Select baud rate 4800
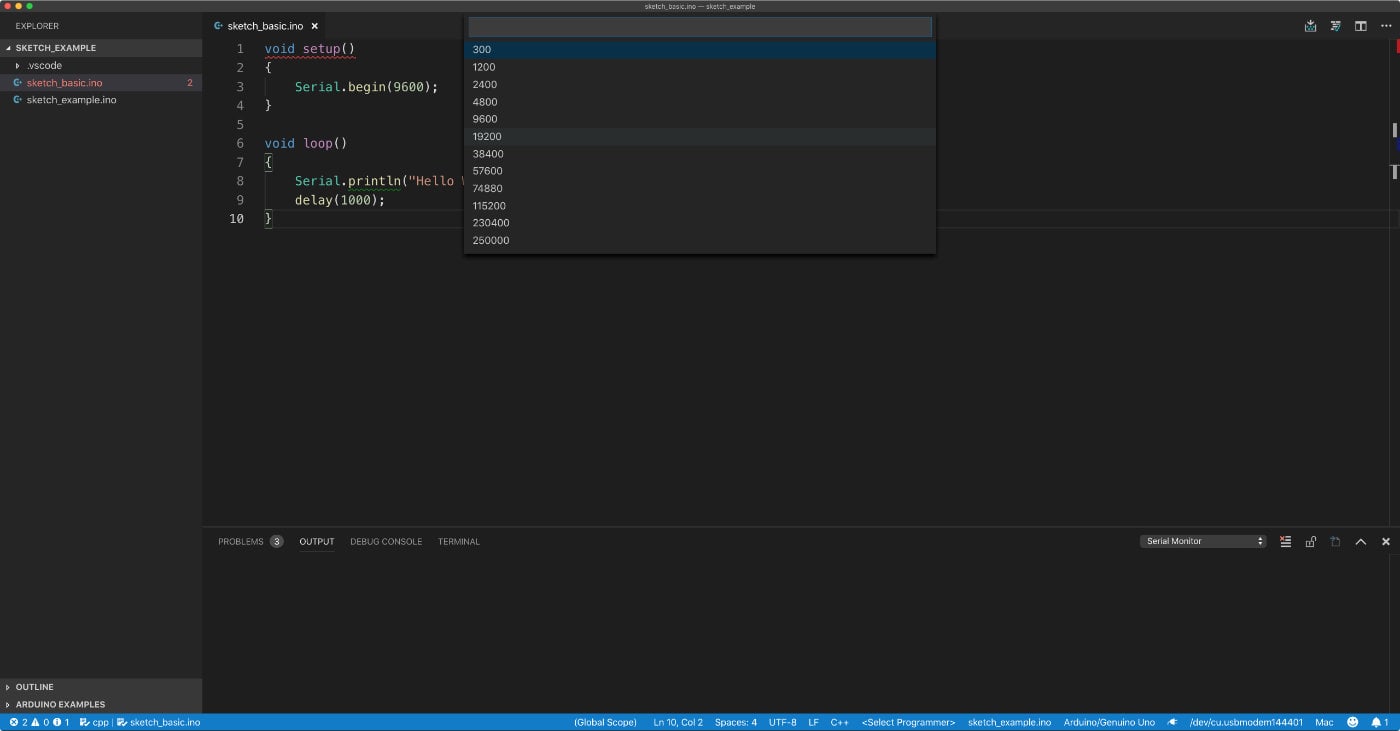This screenshot has width=1400, height=731. 700,102
